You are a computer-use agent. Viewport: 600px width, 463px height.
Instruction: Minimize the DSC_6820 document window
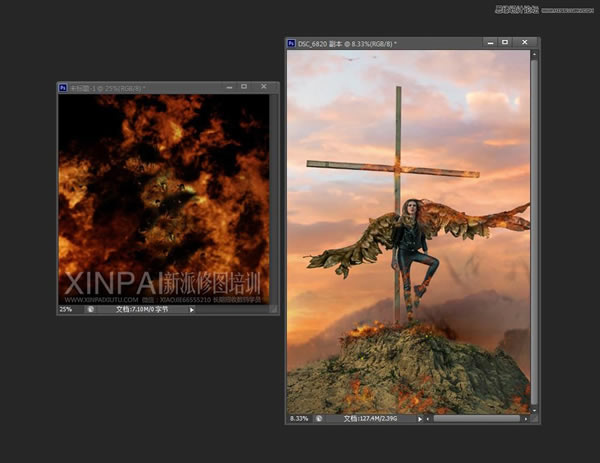click(x=491, y=43)
